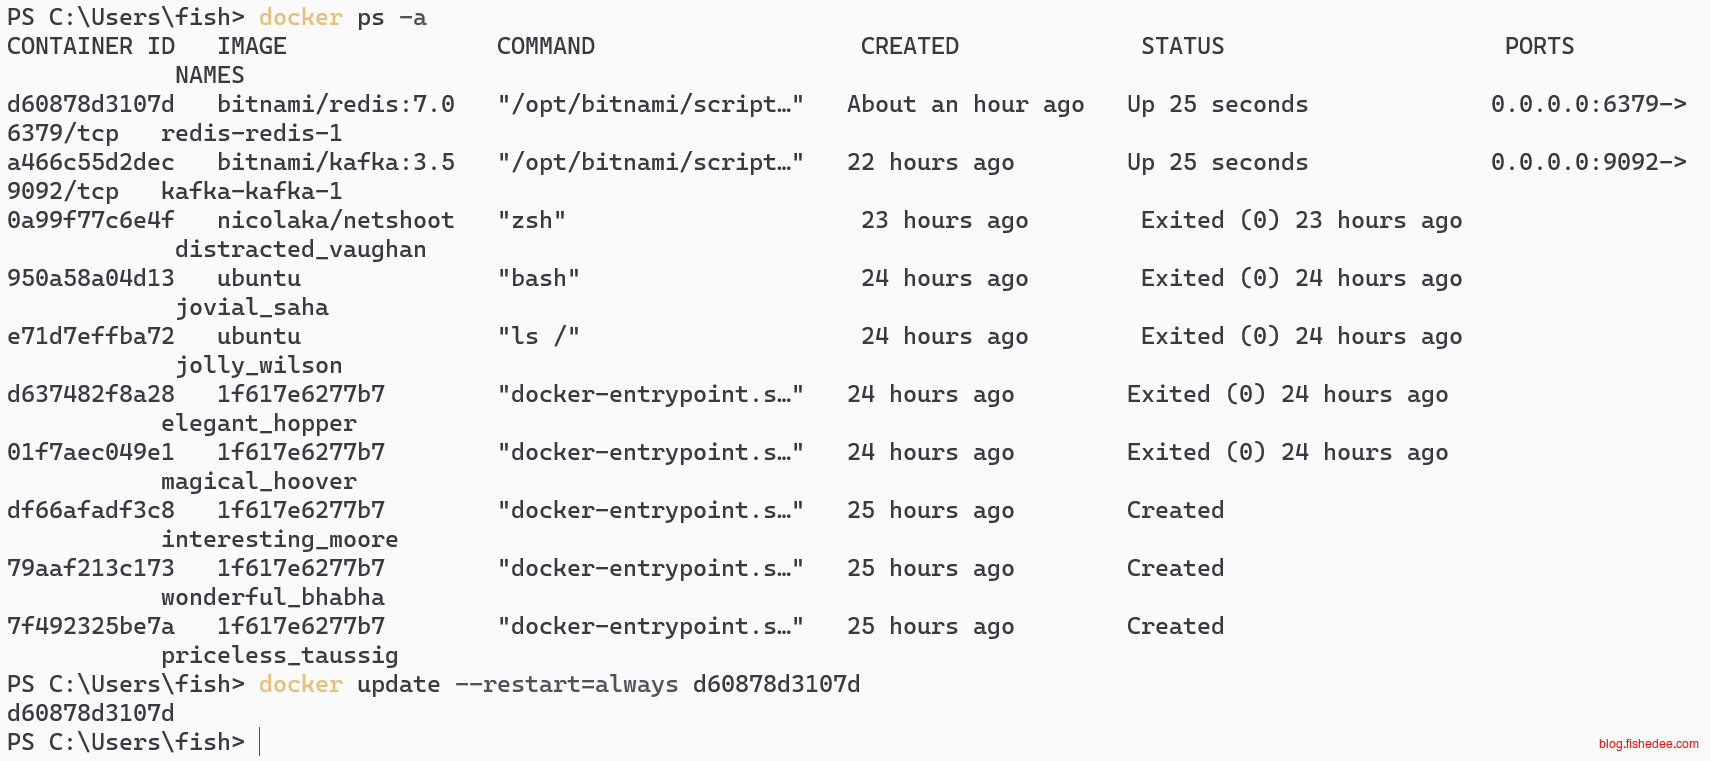Click the container name priceless_taussig
Image resolution: width=1710 pixels, height=761 pixels.
(x=280, y=655)
